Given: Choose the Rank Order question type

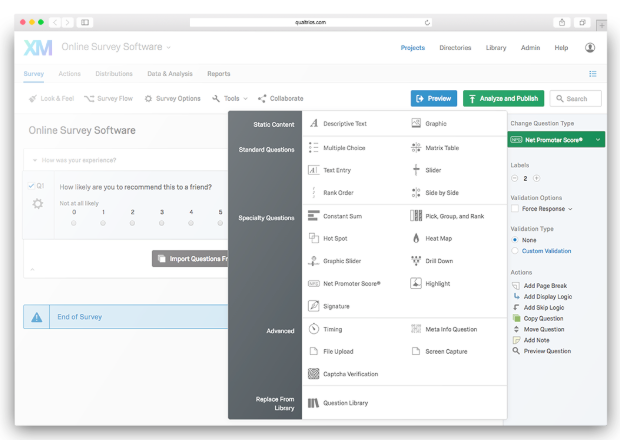Looking at the screenshot, I should 331,193.
